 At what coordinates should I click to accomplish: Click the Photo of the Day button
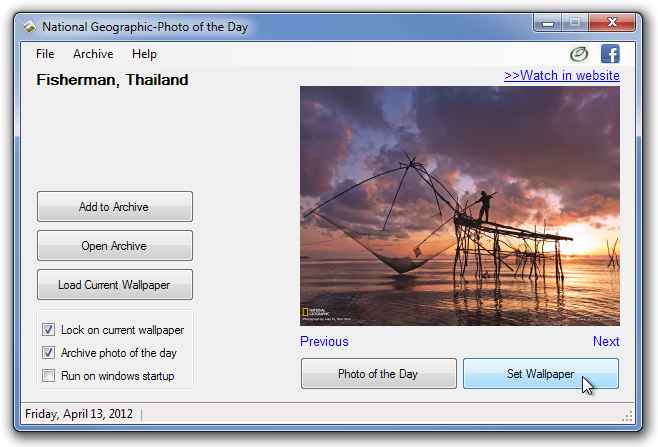pyautogui.click(x=379, y=374)
